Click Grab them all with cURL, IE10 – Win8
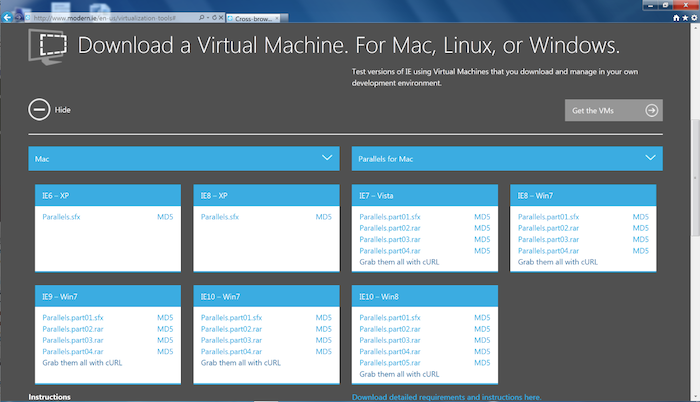The width and height of the screenshot is (700, 402). pyautogui.click(x=399, y=374)
